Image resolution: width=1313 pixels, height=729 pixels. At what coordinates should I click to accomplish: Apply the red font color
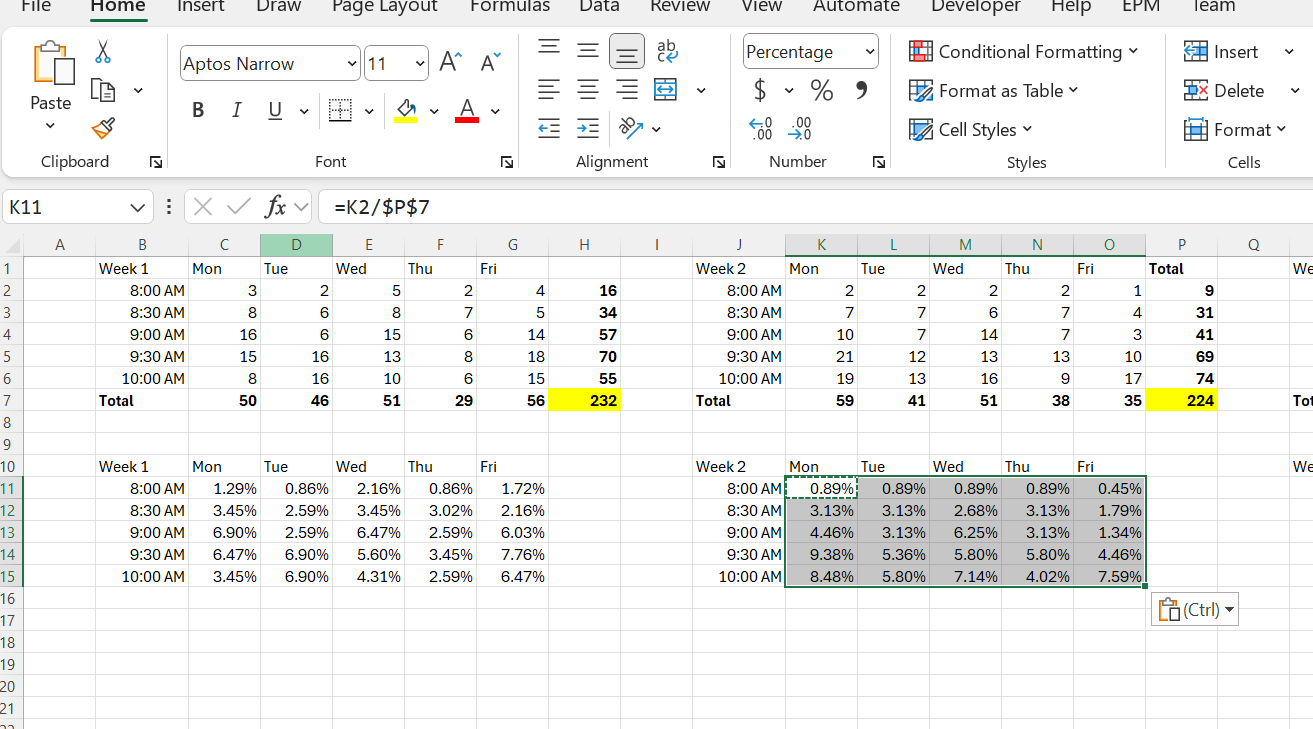(x=467, y=110)
